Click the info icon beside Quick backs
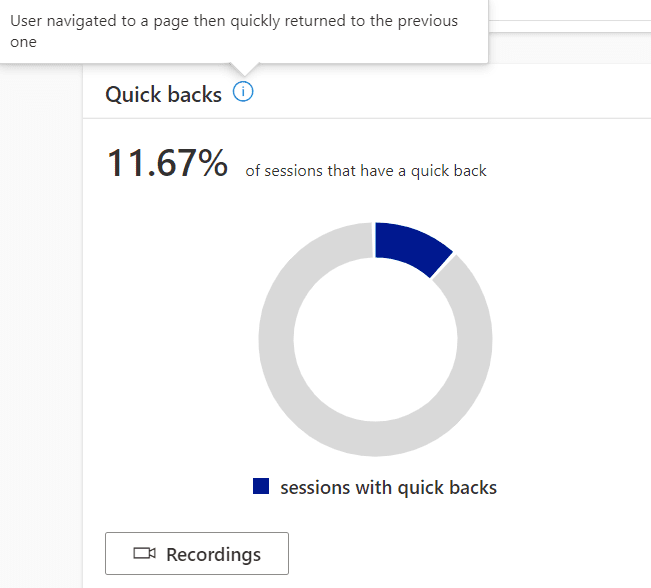Screen dimensions: 651x588 coord(243,93)
